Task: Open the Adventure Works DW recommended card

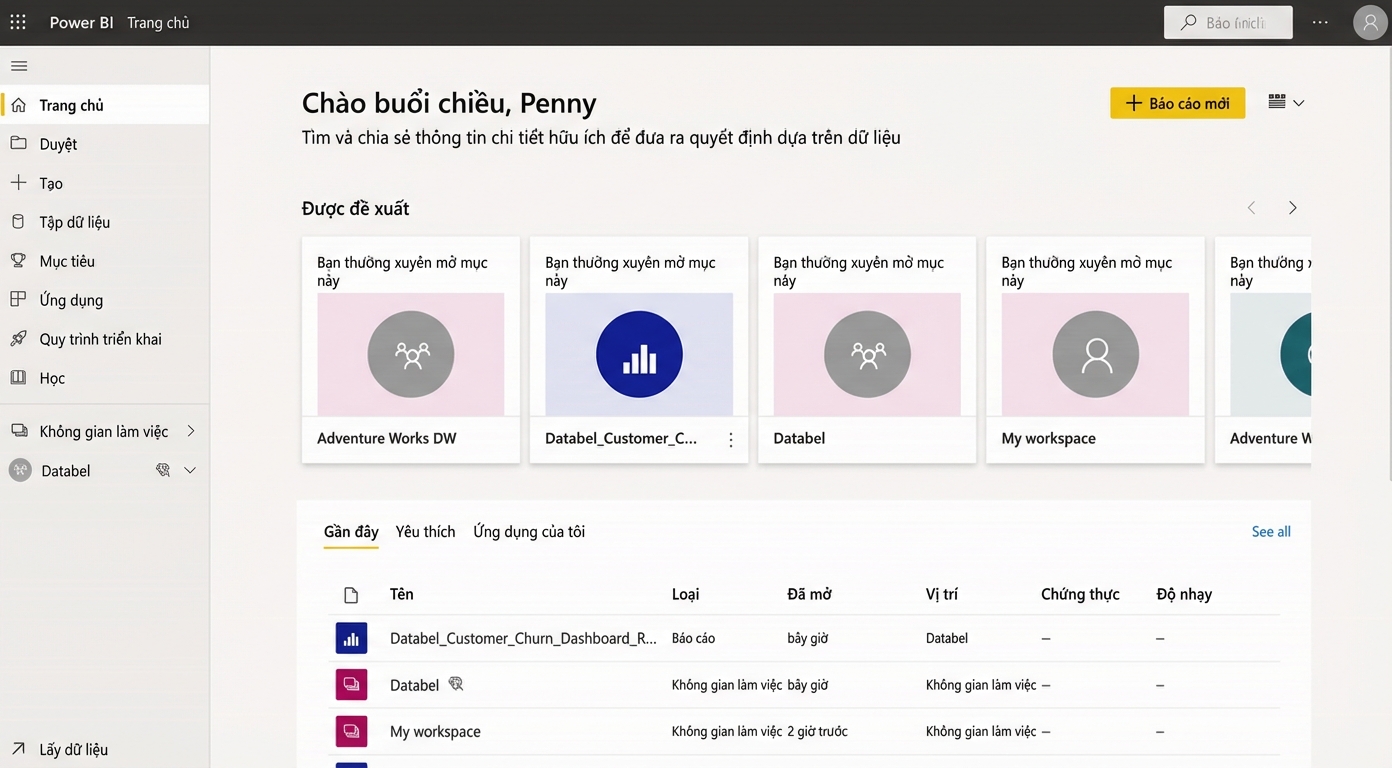Action: pos(411,350)
